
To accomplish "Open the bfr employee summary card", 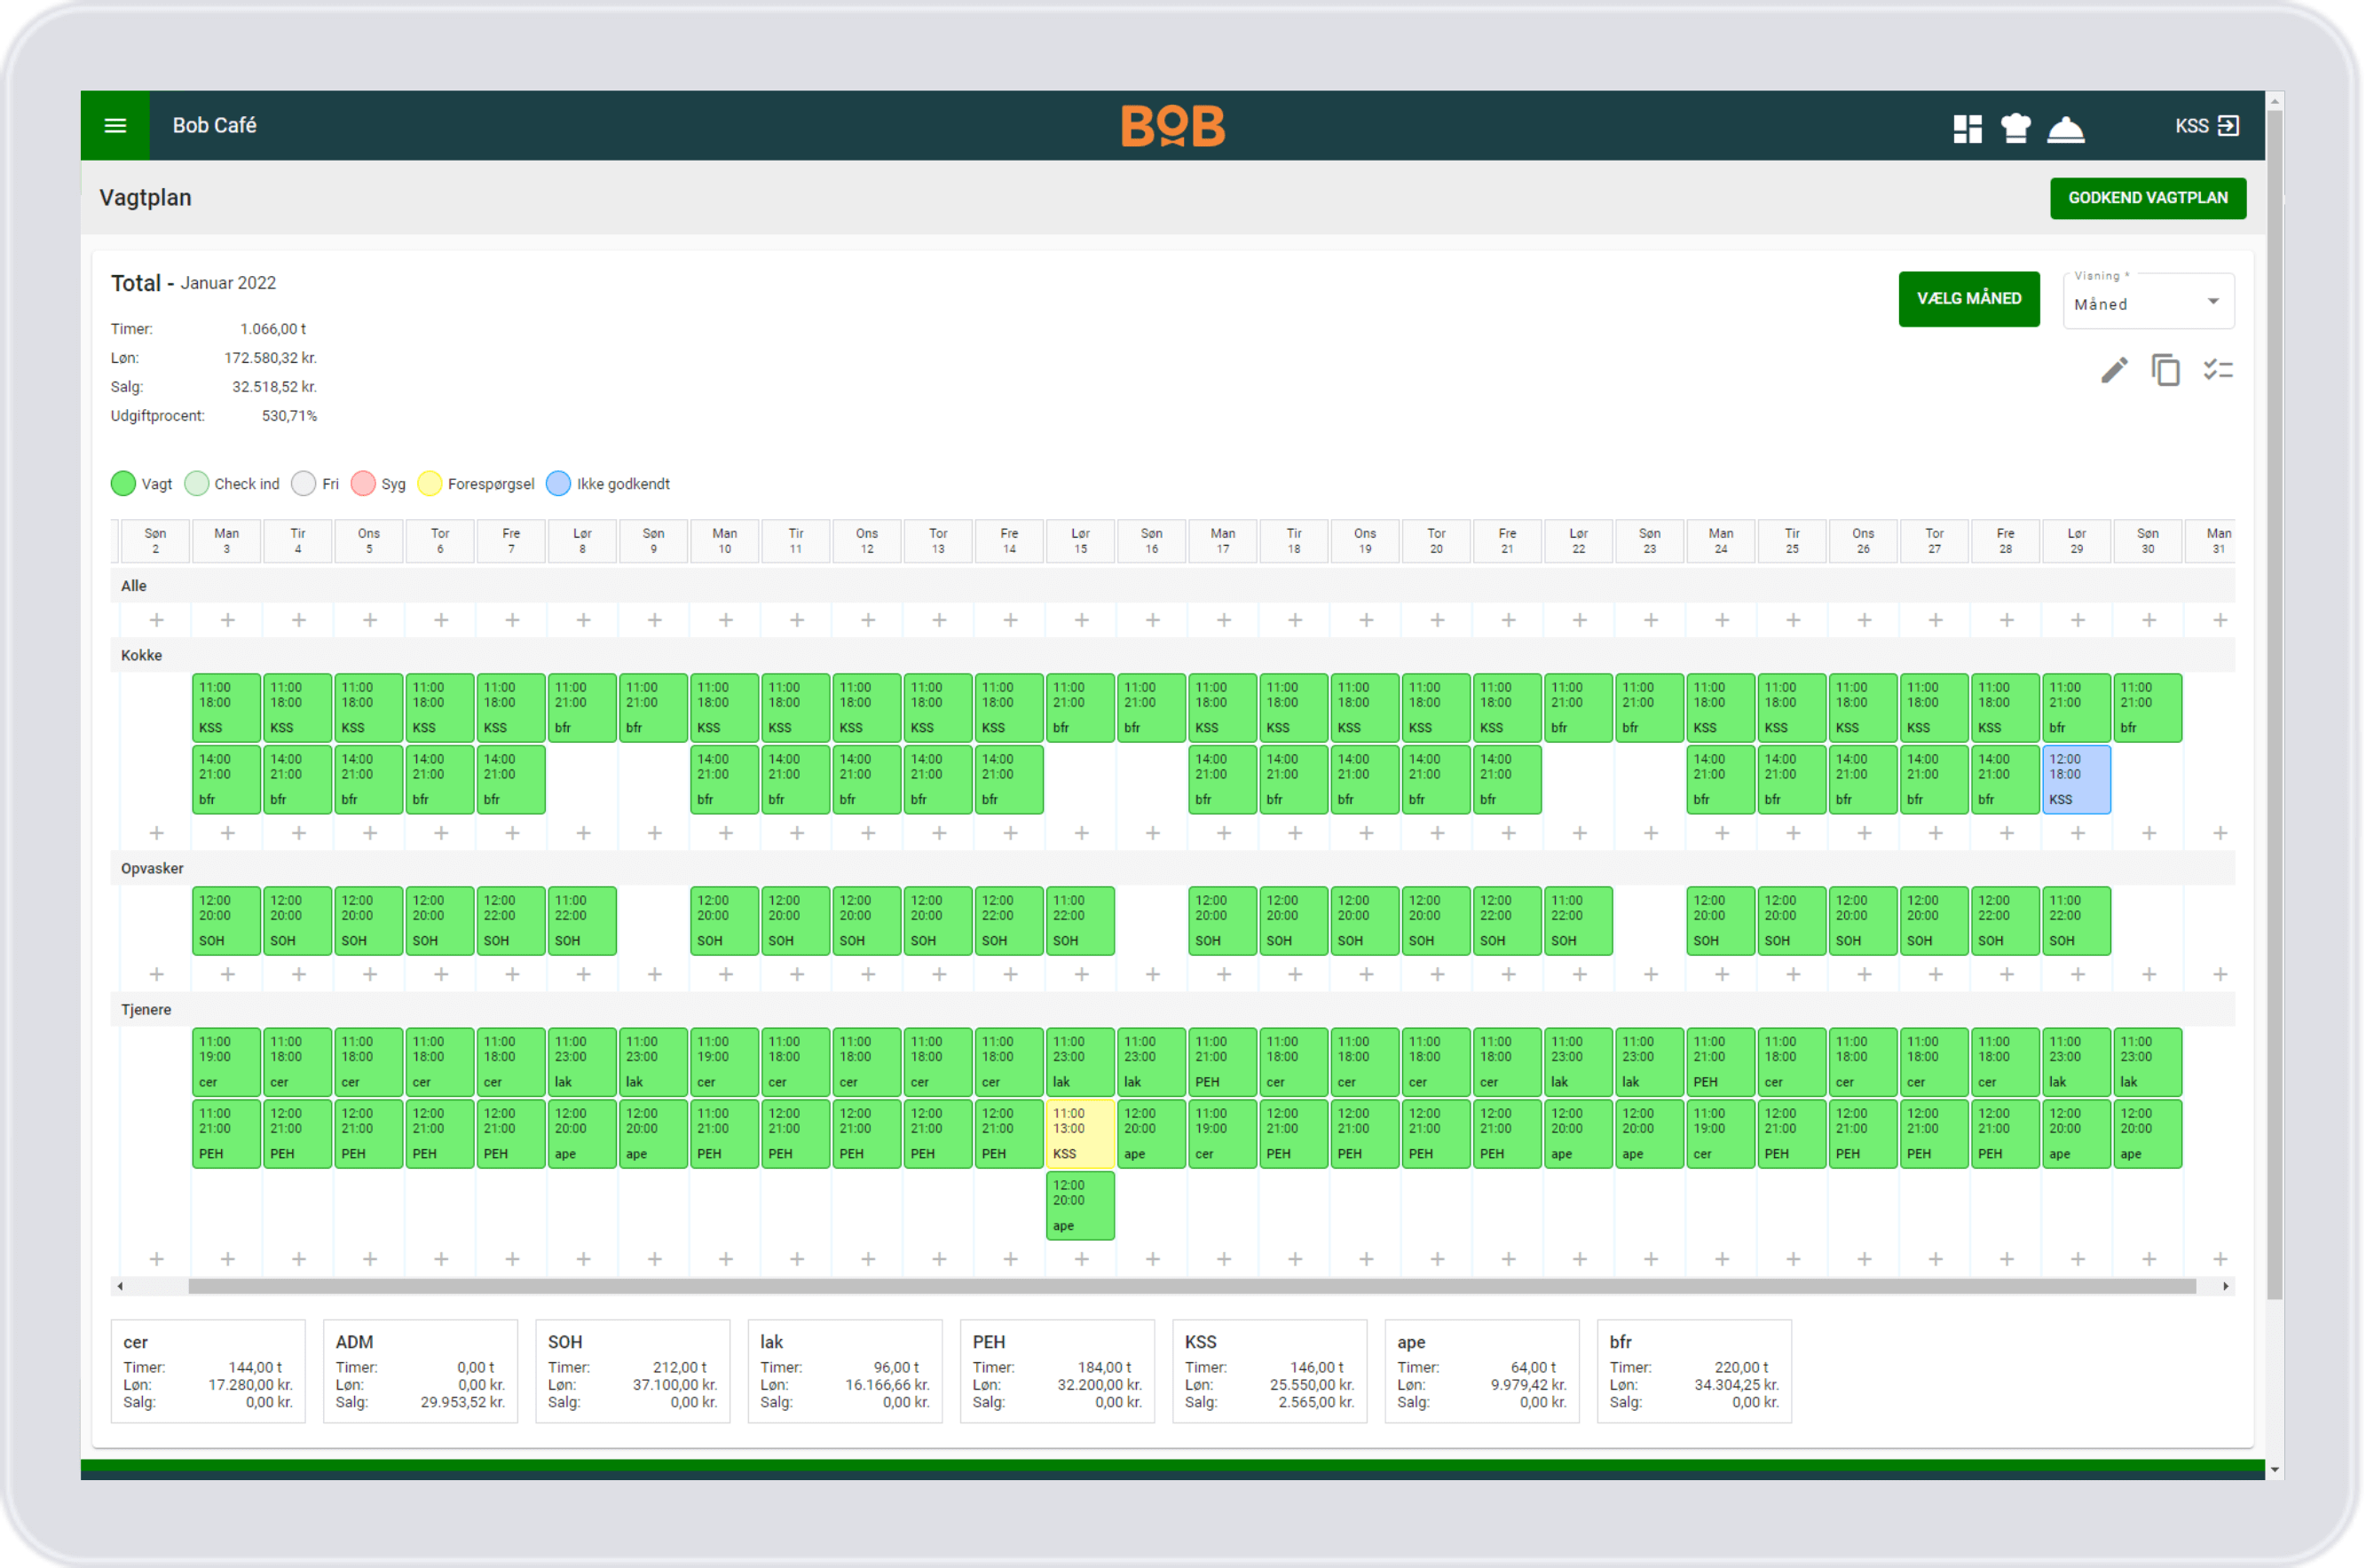I will point(1693,1371).
